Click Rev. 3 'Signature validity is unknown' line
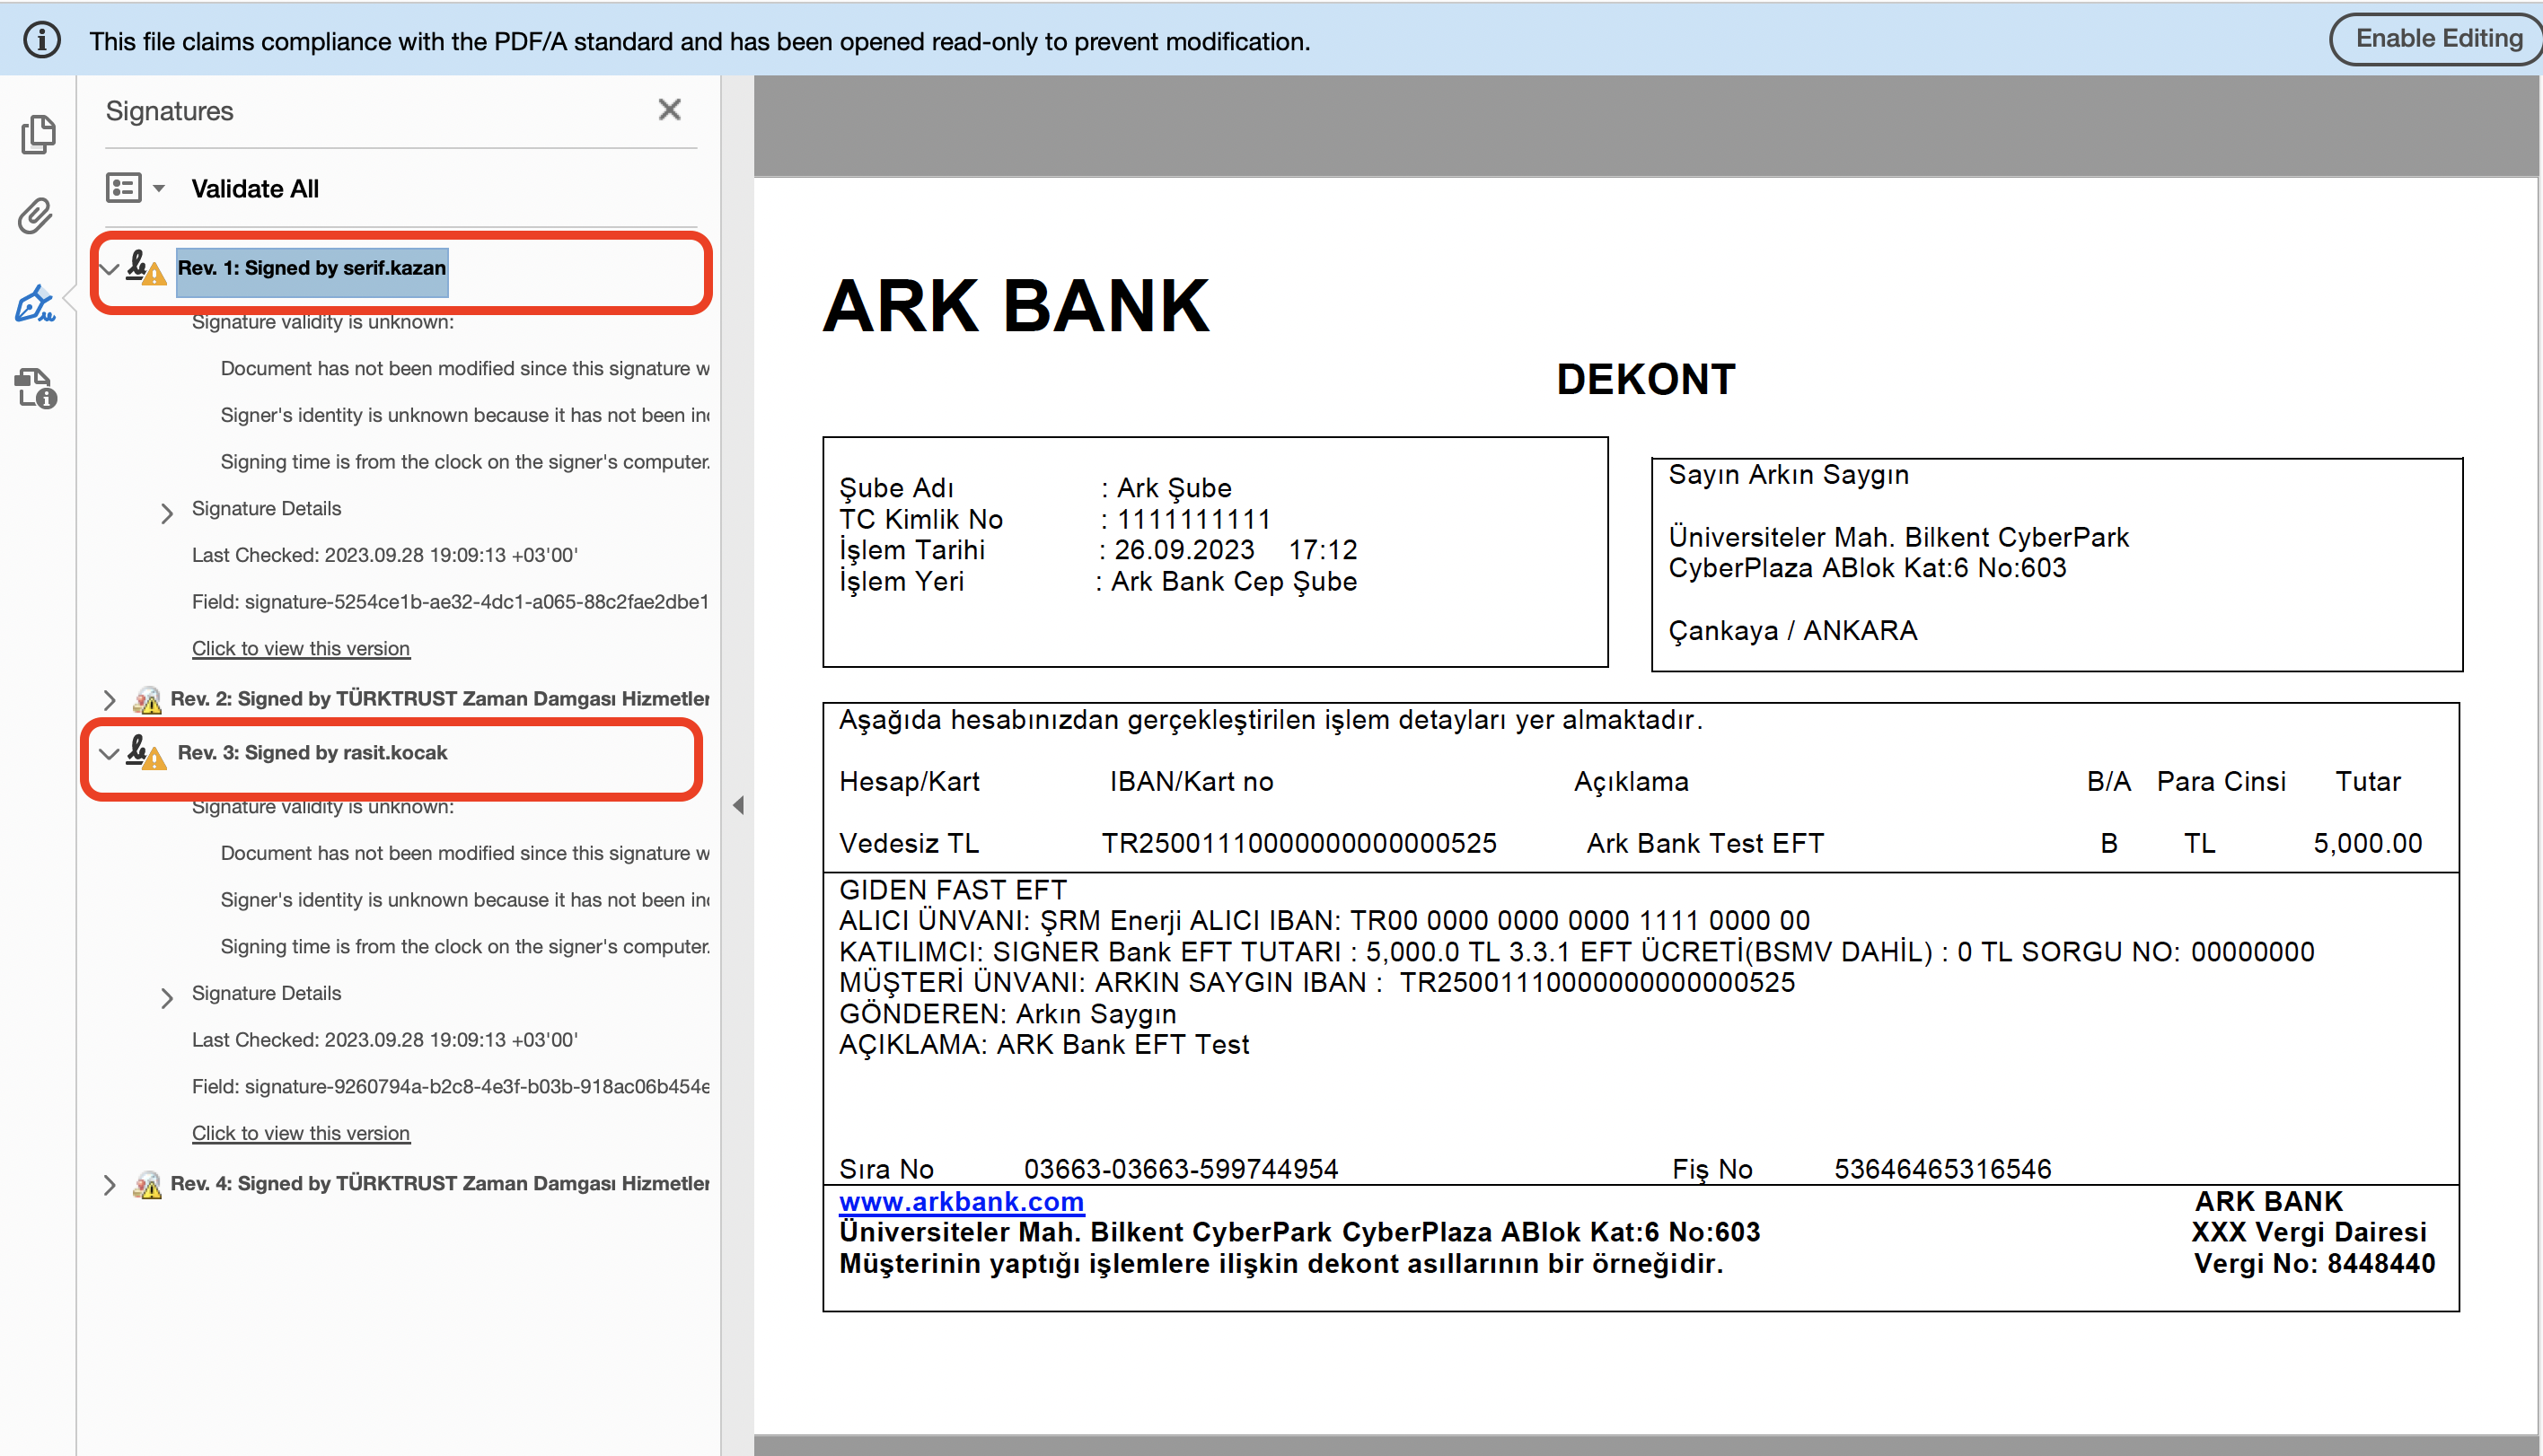2543x1456 pixels. (323, 806)
